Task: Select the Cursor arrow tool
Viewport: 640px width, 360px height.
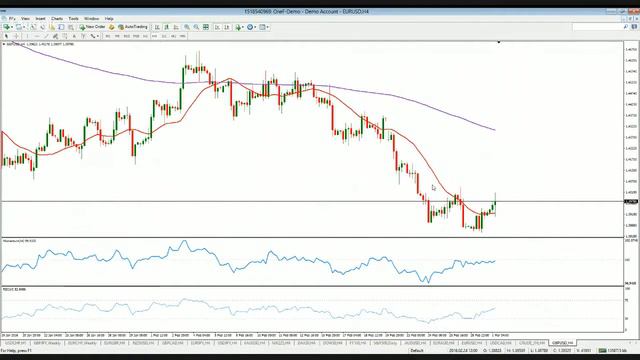Action: pyautogui.click(x=6, y=36)
